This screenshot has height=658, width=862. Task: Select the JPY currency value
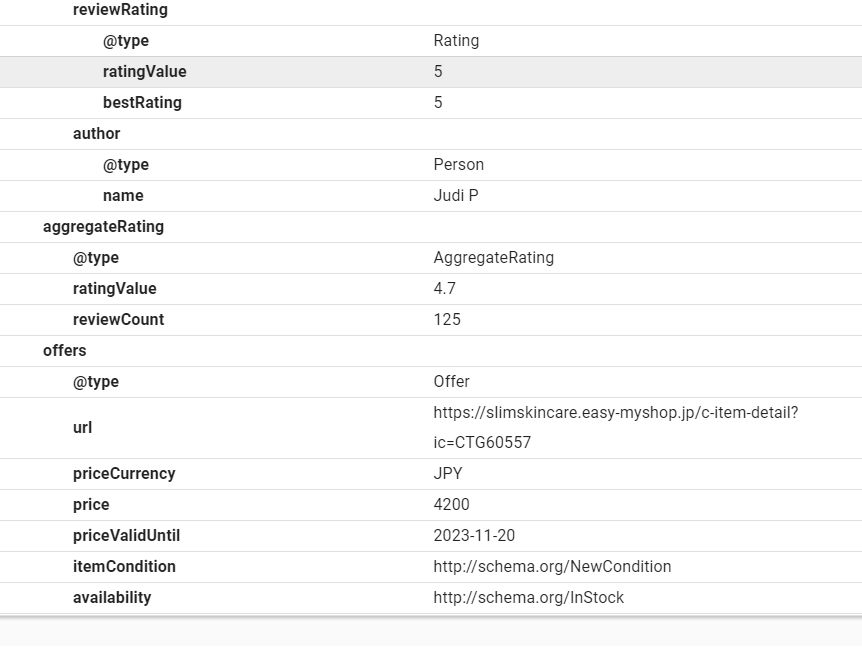(447, 474)
